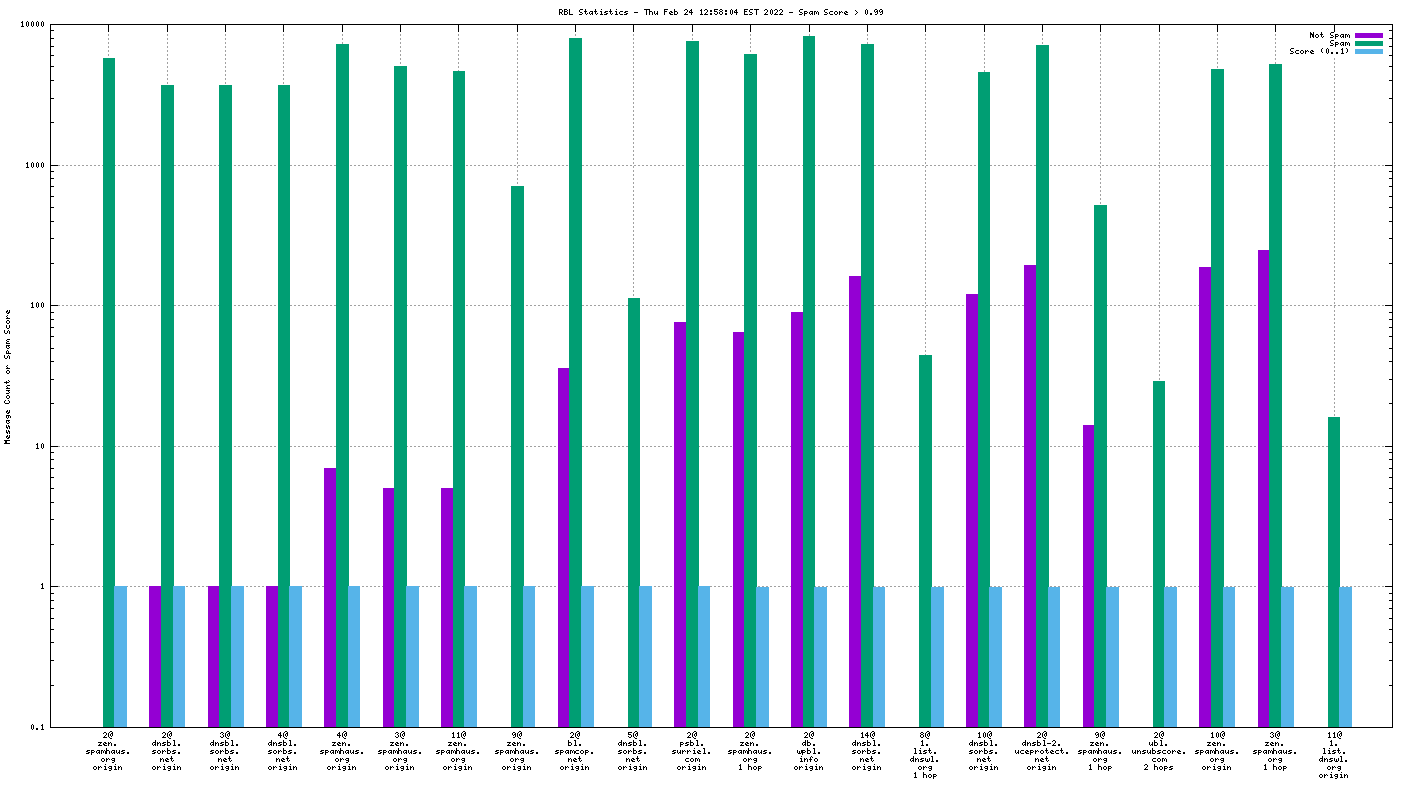Image resolution: width=1408 pixels, height=792 pixels.
Task: Select the ubl.unsubscore.com 2 hops axis label
Action: 1158,751
